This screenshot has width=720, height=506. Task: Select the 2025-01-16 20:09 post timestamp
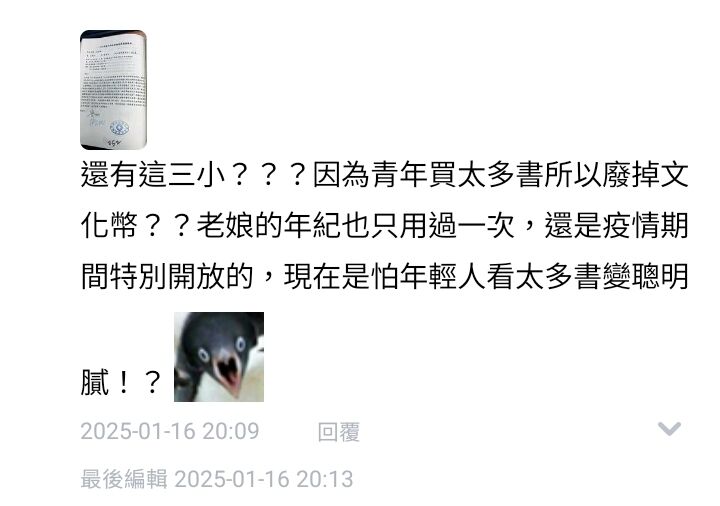click(x=170, y=432)
